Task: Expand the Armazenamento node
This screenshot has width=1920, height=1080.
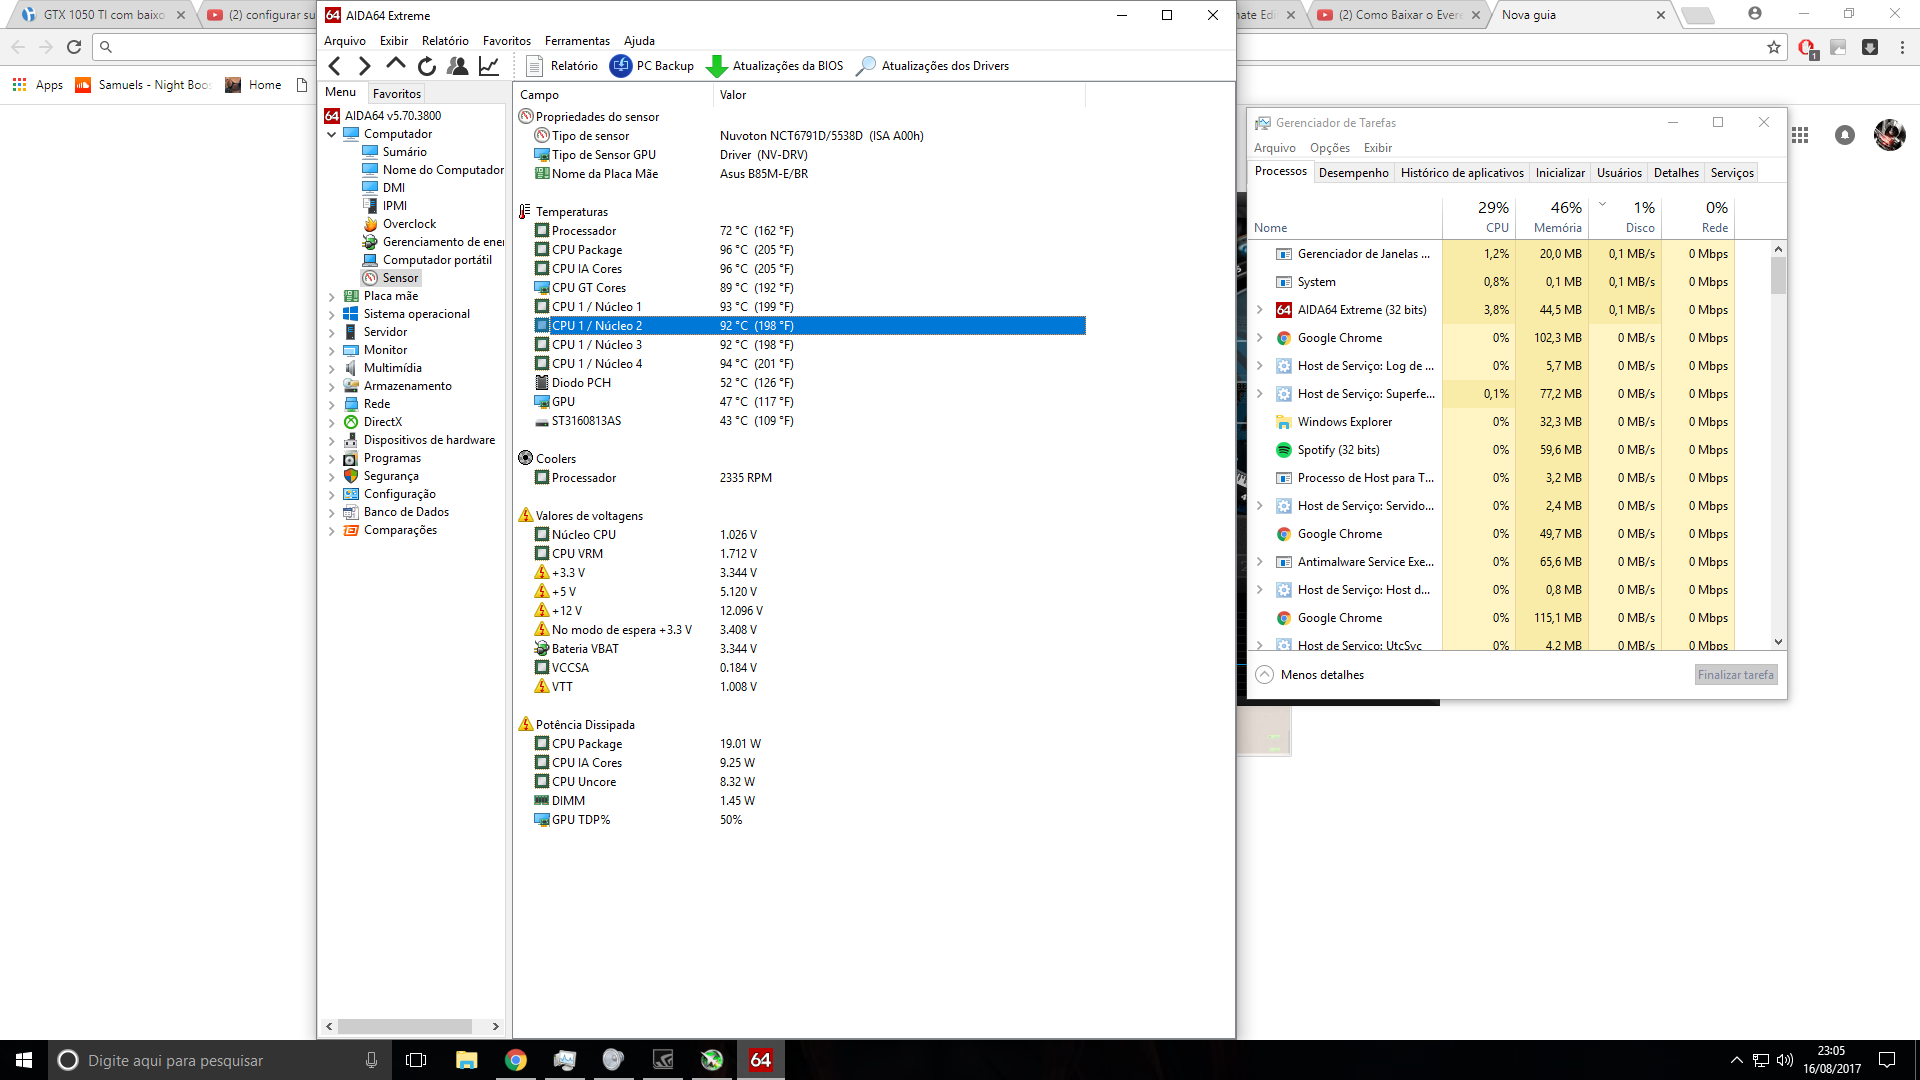Action: point(332,386)
